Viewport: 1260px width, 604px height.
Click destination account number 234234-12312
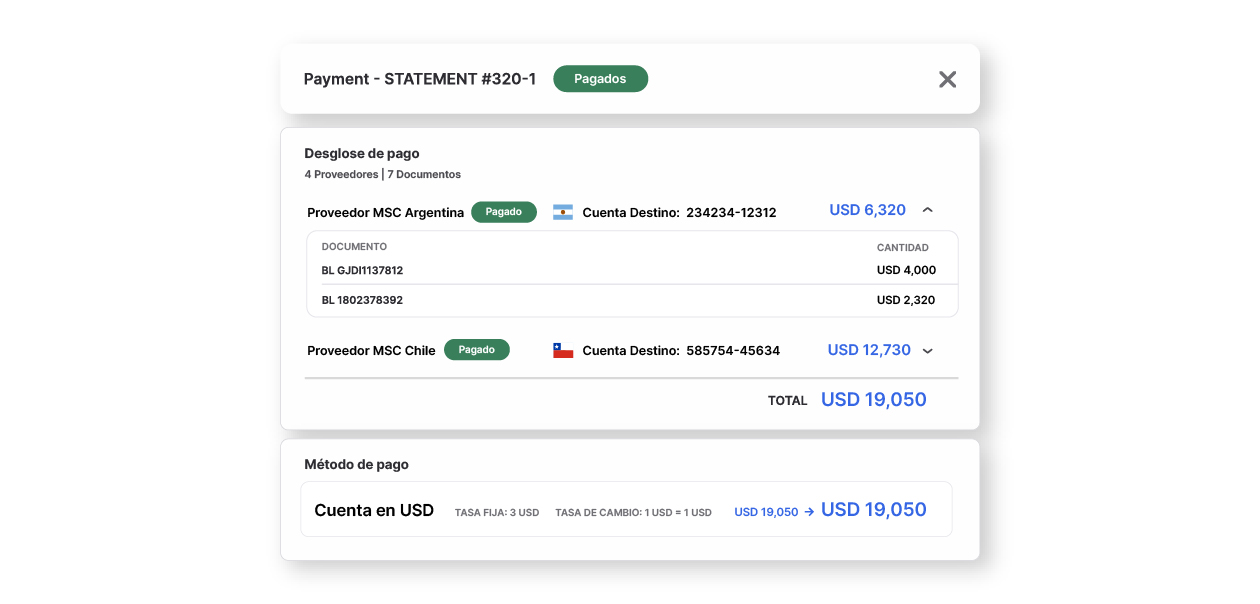click(731, 212)
